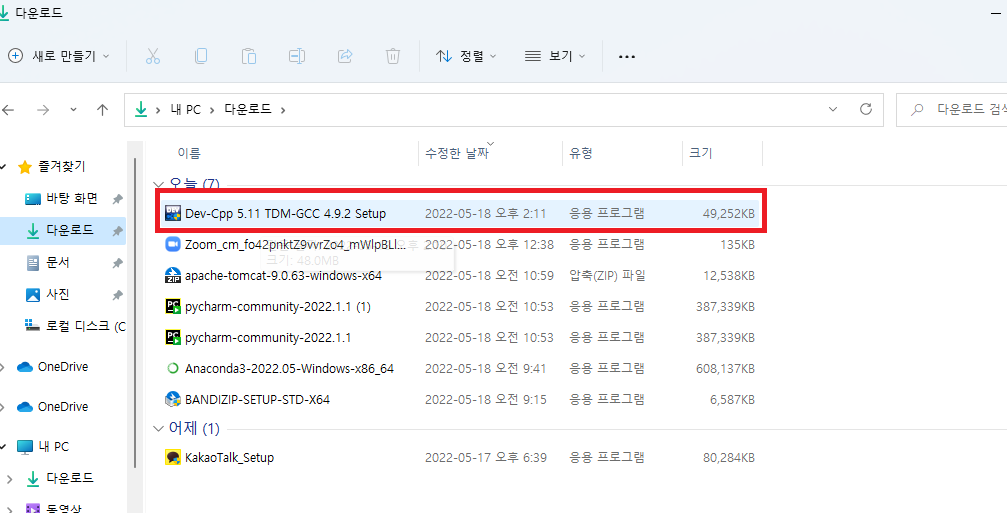1008x513 pixels.
Task: Click the Rename icon in toolbar
Action: pyautogui.click(x=296, y=56)
